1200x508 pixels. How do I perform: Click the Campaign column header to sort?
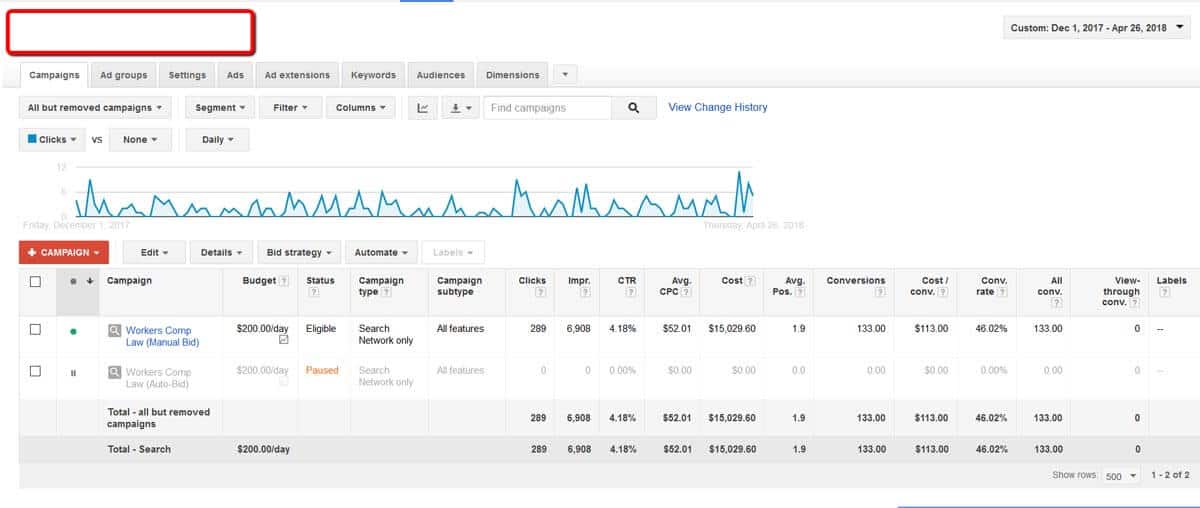(129, 281)
